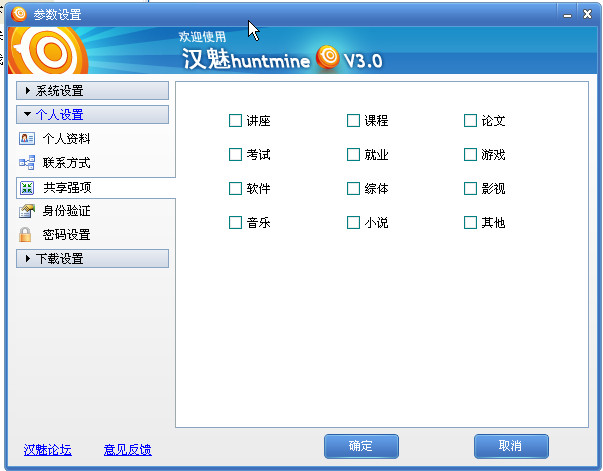Toggle the 考试 checkbox

(x=235, y=155)
